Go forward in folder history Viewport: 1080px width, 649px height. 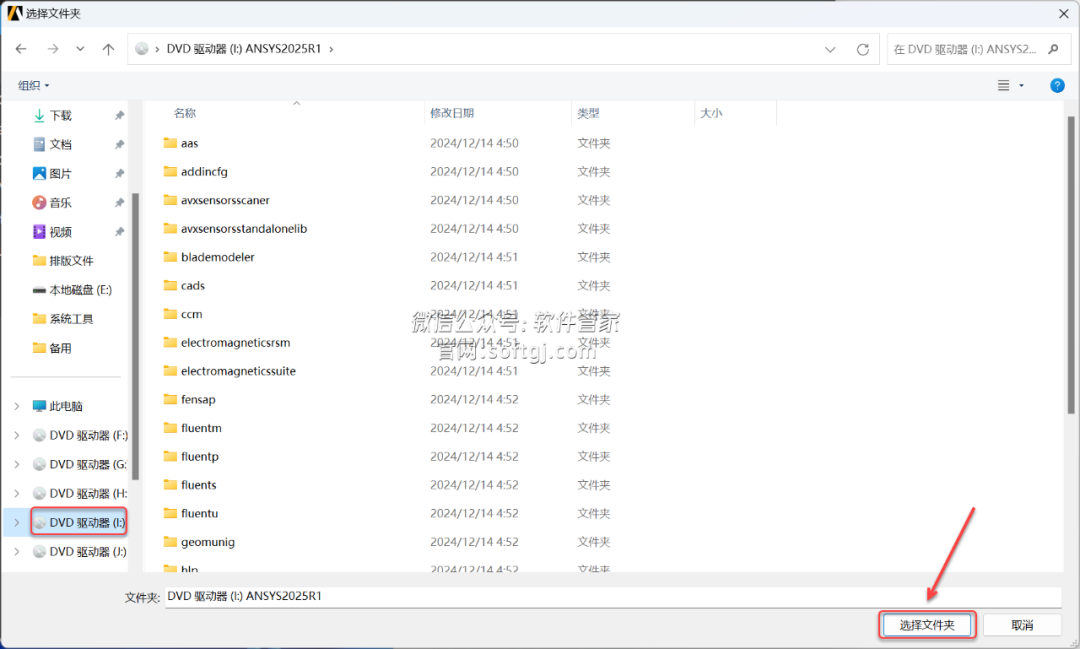tap(53, 49)
